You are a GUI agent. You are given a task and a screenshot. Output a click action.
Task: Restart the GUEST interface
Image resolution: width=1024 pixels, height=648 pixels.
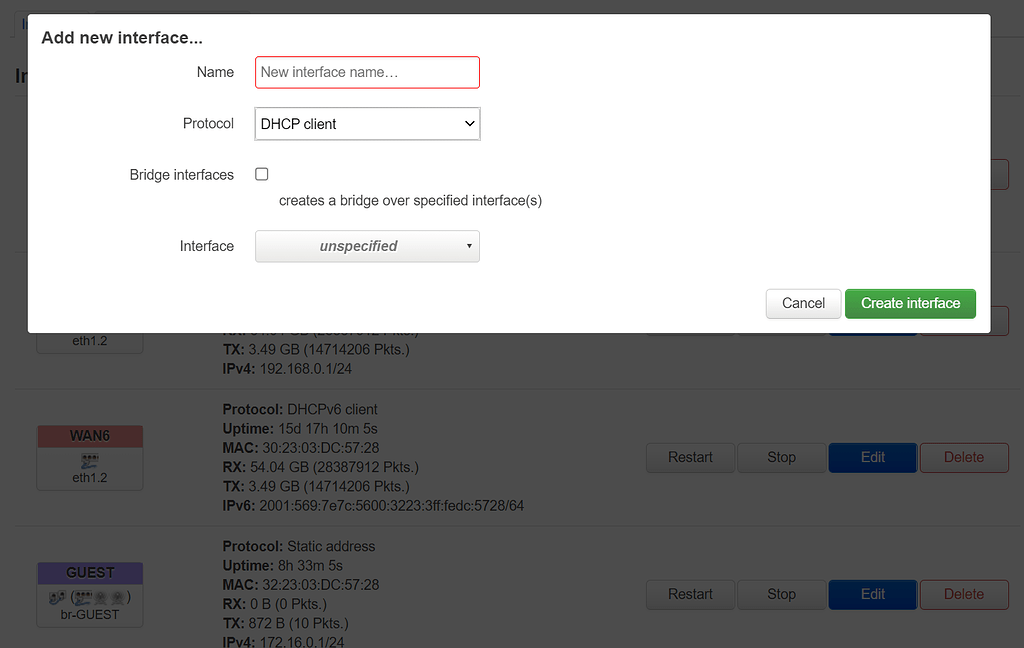[x=690, y=594]
